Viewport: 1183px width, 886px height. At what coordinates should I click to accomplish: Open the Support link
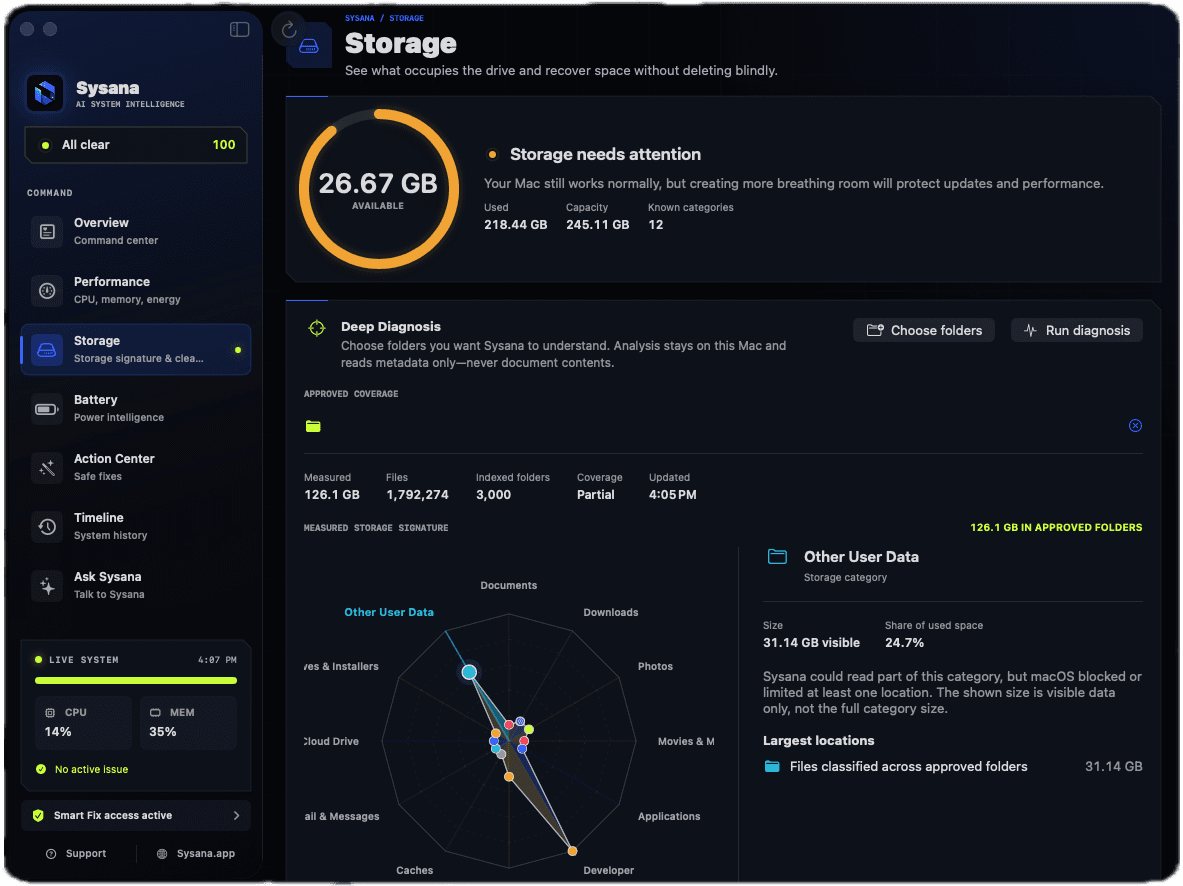(76, 854)
